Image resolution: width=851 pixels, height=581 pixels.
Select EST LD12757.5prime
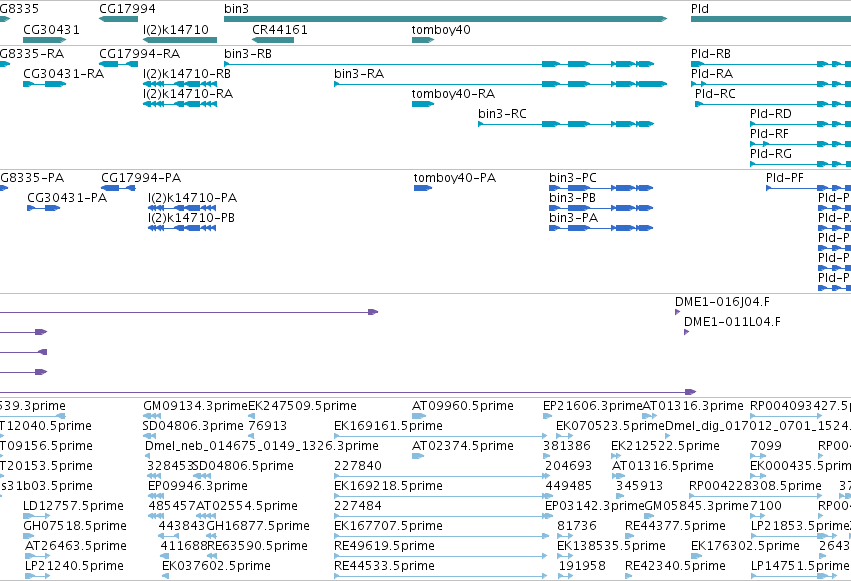(x=35, y=516)
